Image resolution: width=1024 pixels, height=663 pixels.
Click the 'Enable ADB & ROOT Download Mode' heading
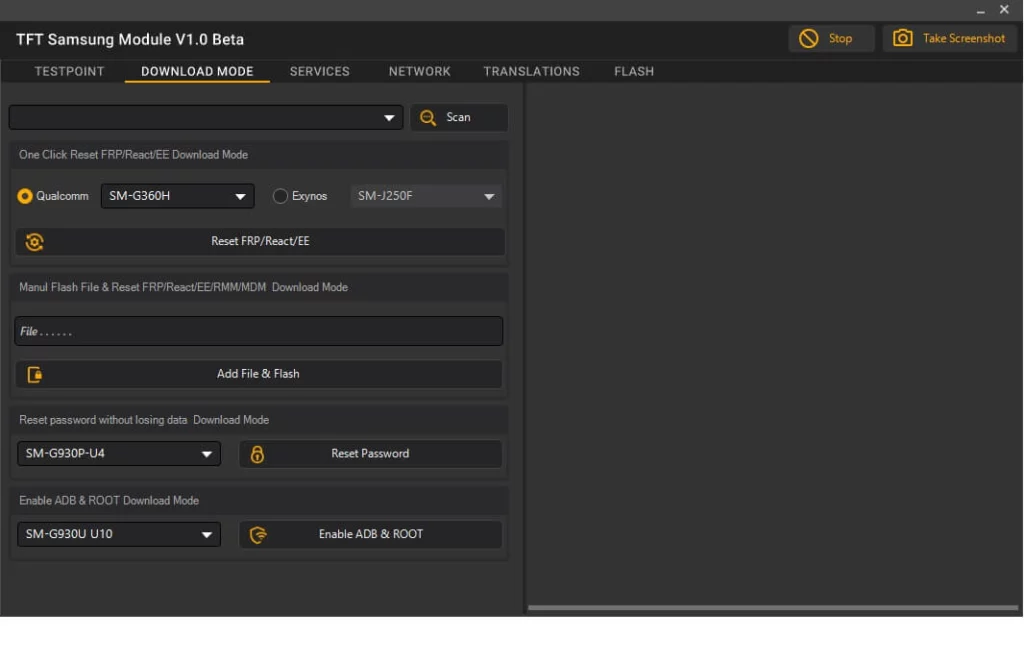coord(109,500)
